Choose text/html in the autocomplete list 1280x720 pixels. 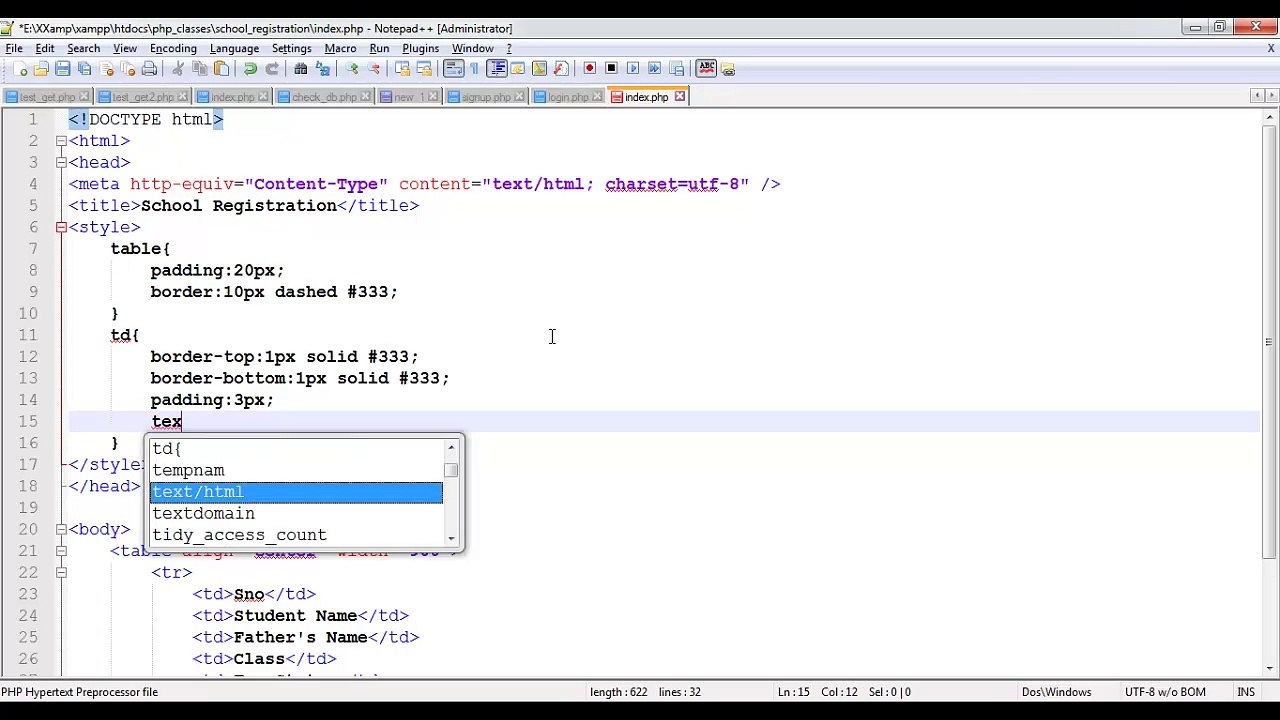[x=296, y=492]
